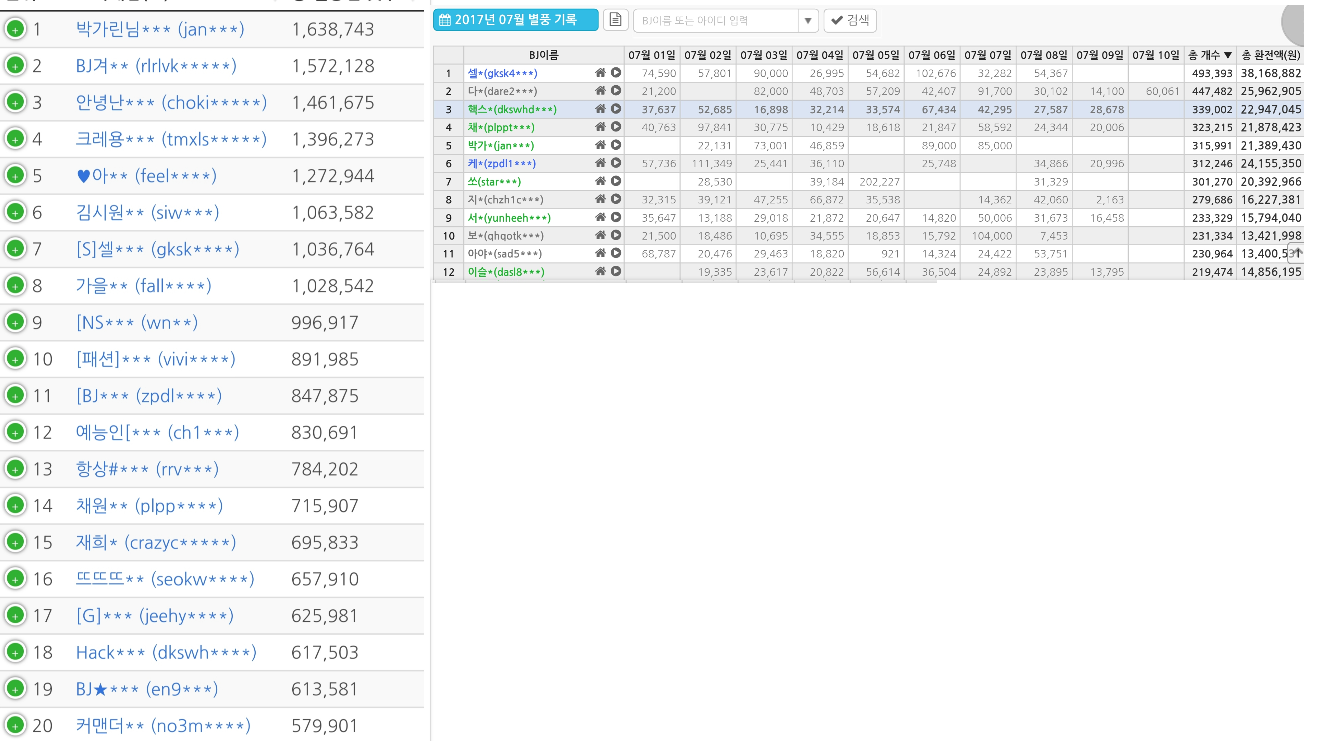Image resolution: width=1320 pixels, height=748 pixels.
Task: Click the 총 환전액(원) column header
Action: click(1270, 55)
